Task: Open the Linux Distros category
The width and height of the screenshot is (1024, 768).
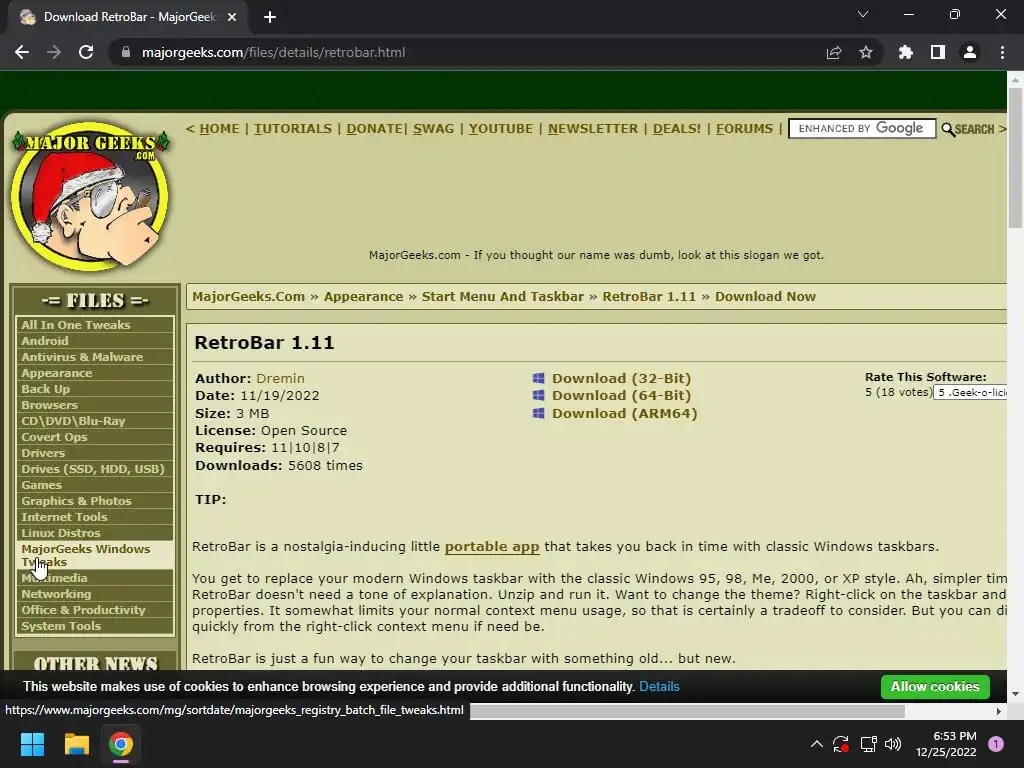Action: coord(95,533)
